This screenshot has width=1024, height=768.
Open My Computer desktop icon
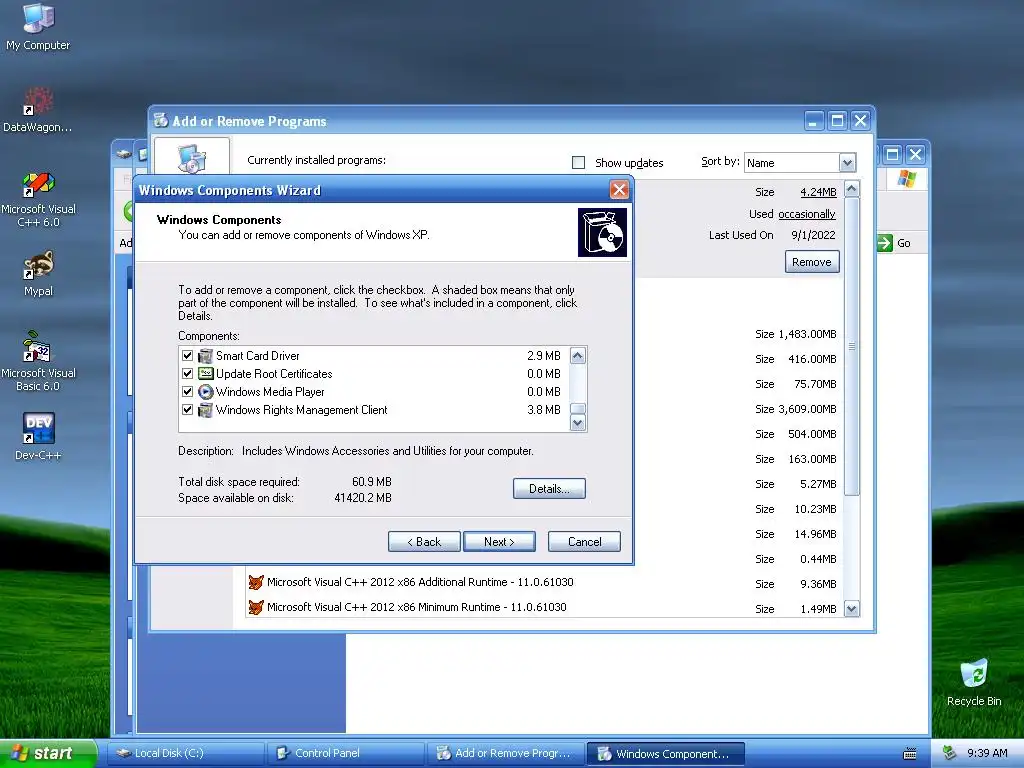pyautogui.click(x=38, y=26)
